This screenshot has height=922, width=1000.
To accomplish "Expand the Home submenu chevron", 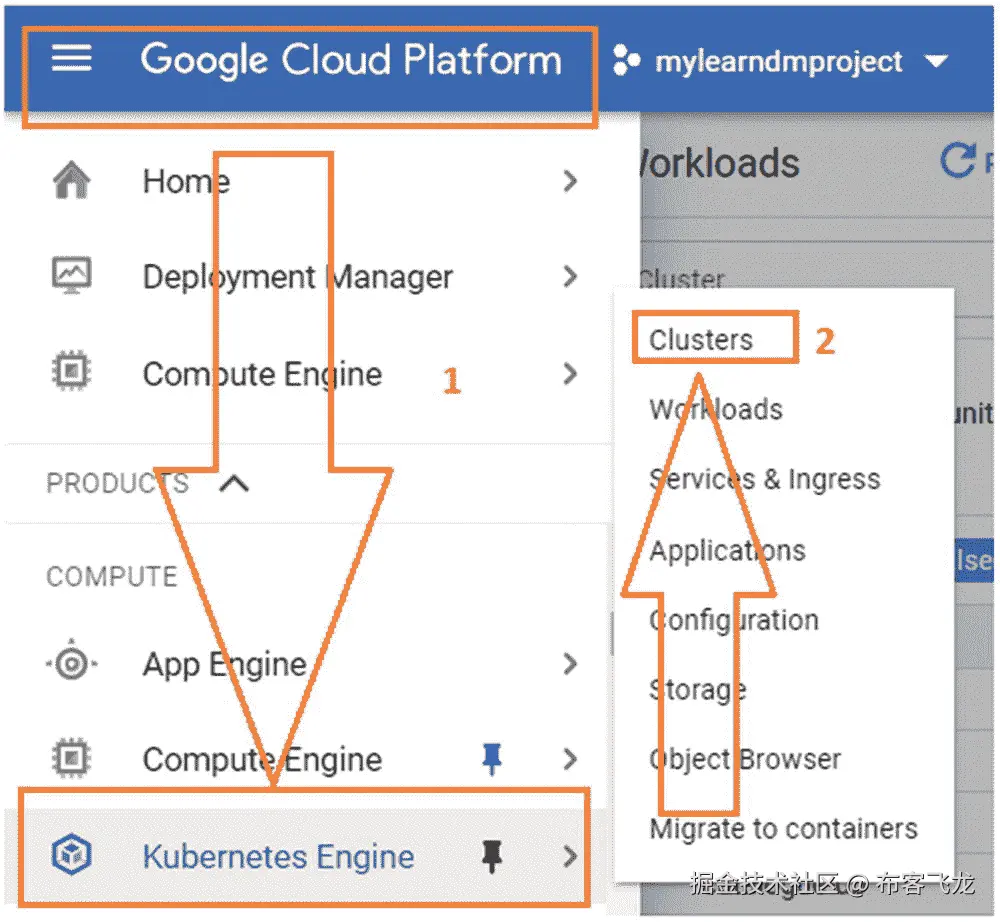I will click(570, 181).
